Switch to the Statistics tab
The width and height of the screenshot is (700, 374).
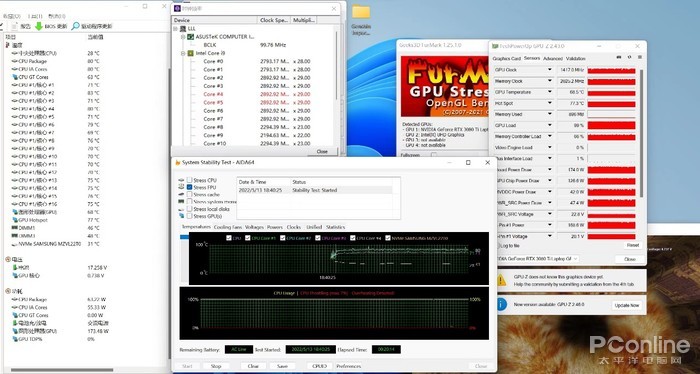pyautogui.click(x=335, y=227)
